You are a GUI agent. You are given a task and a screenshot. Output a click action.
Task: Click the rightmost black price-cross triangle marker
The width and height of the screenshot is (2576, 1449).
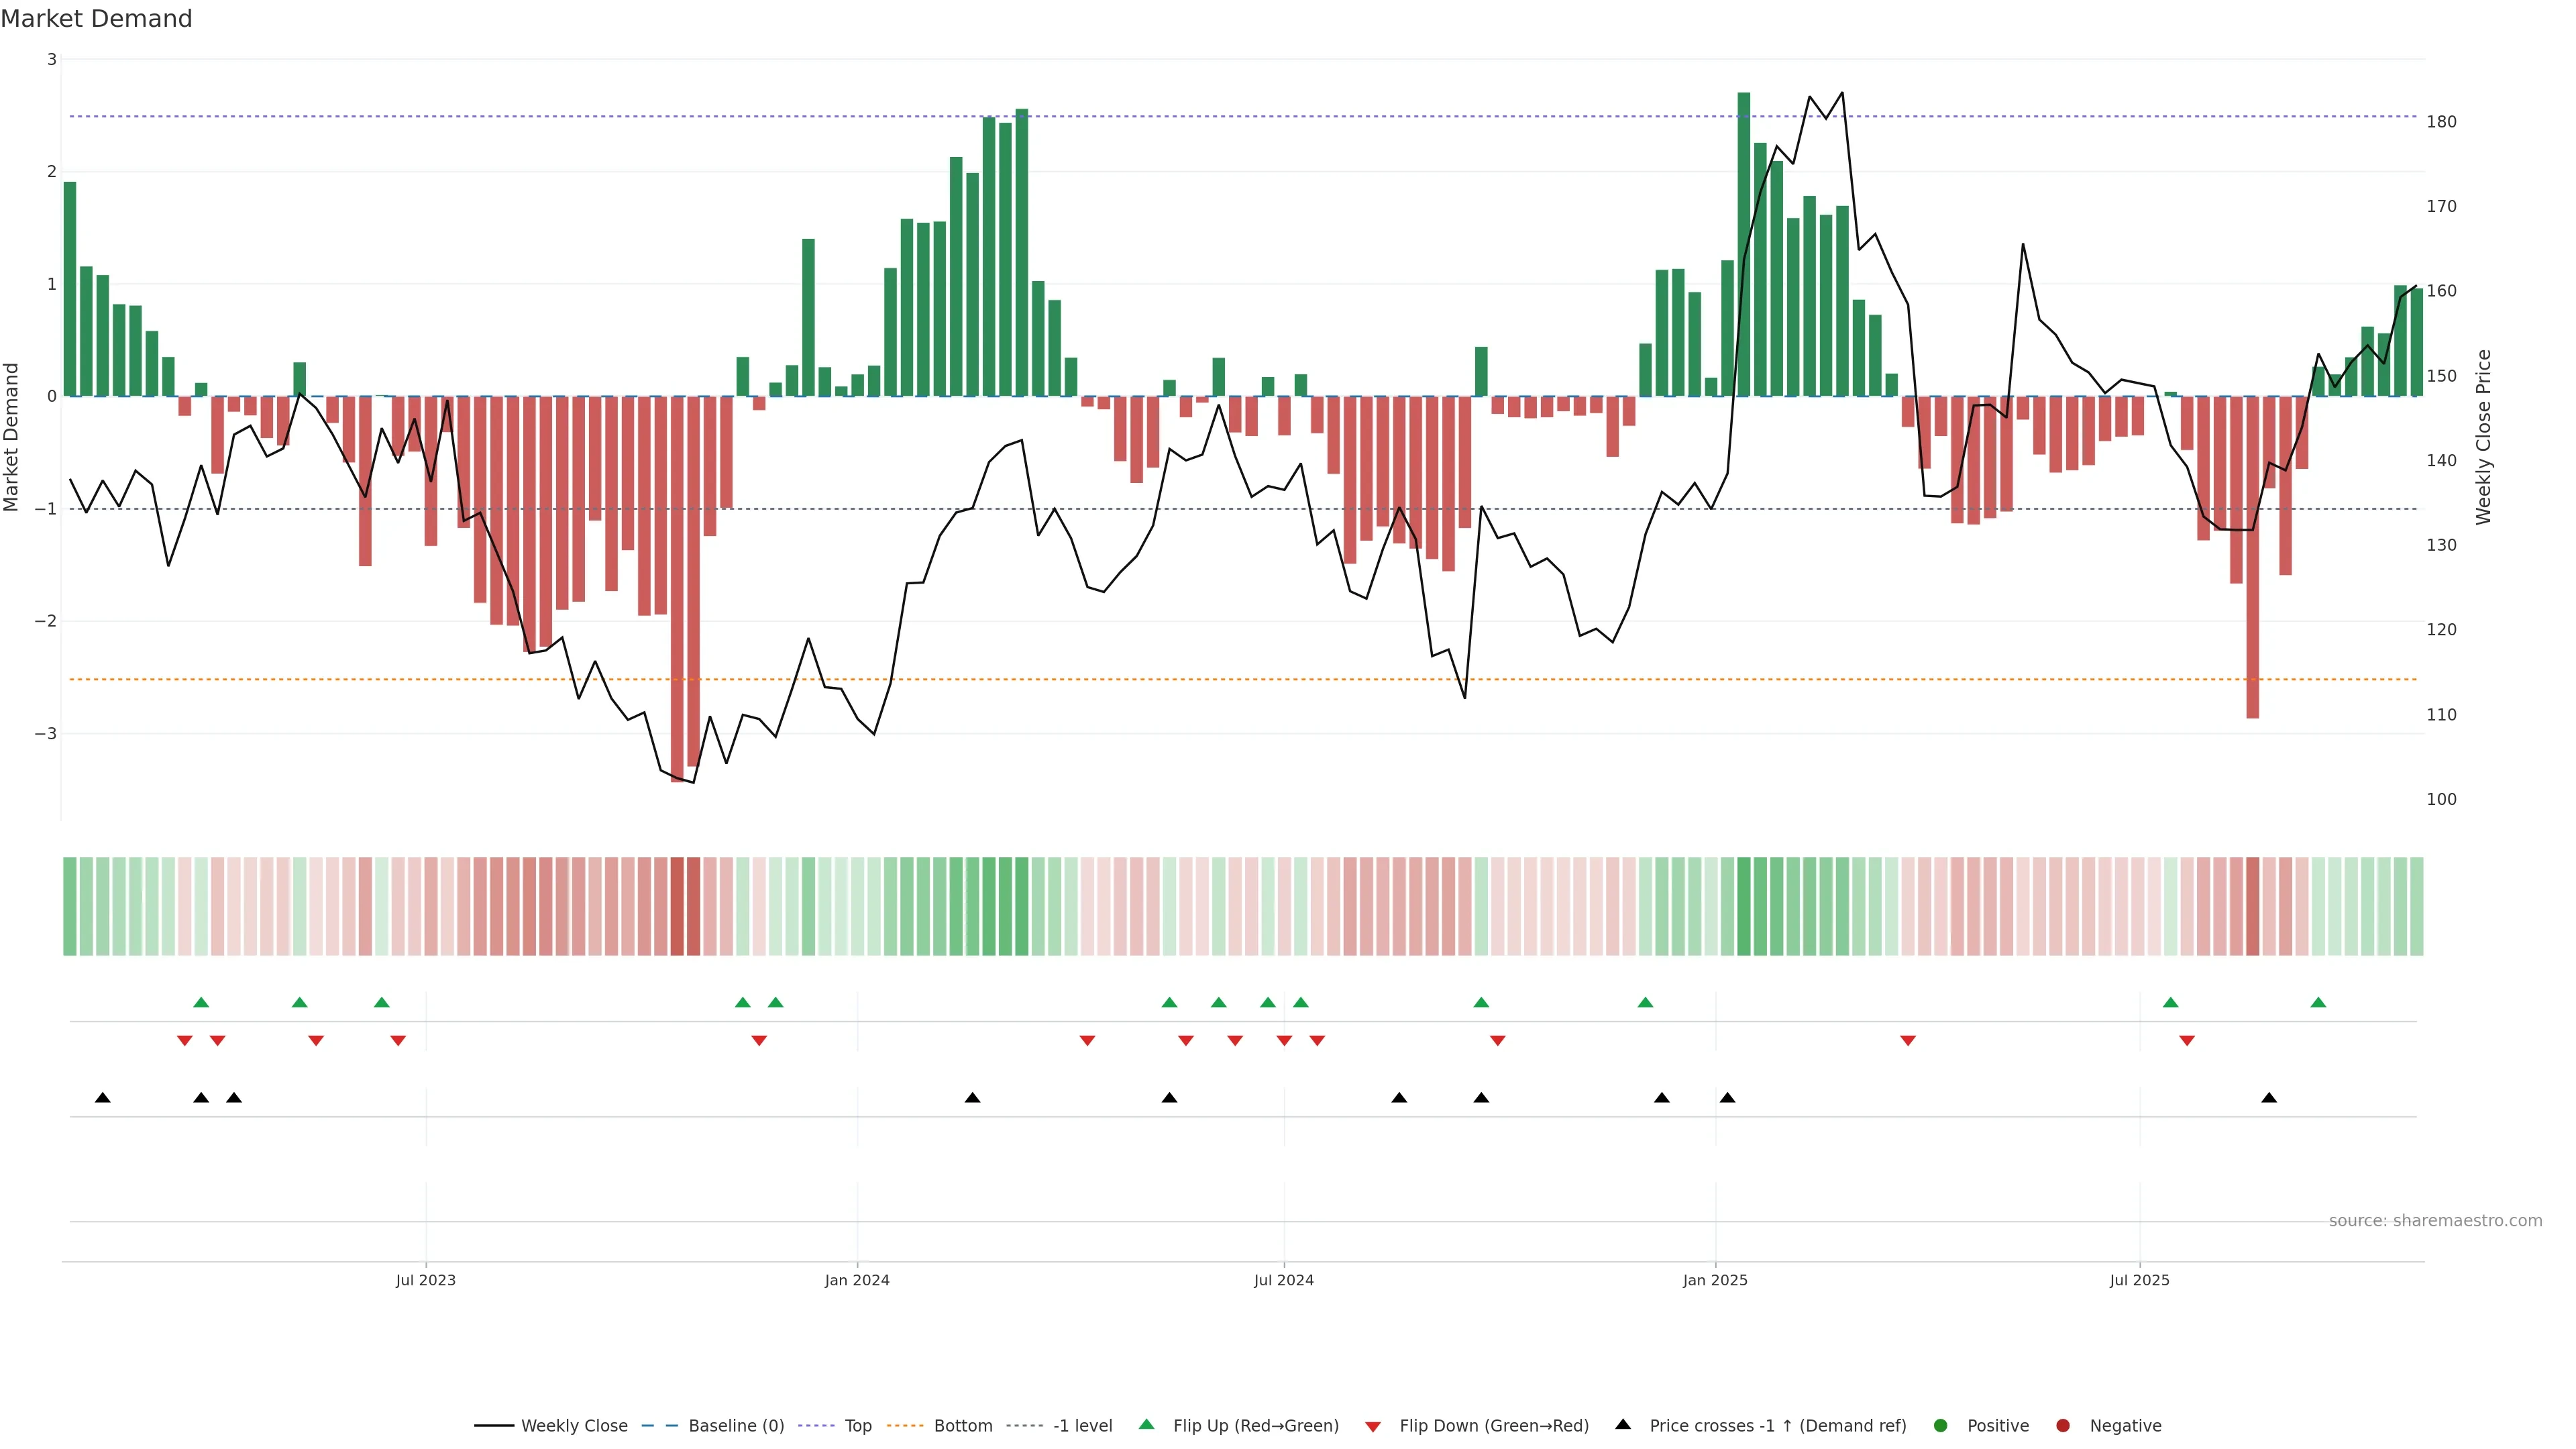2269,1098
